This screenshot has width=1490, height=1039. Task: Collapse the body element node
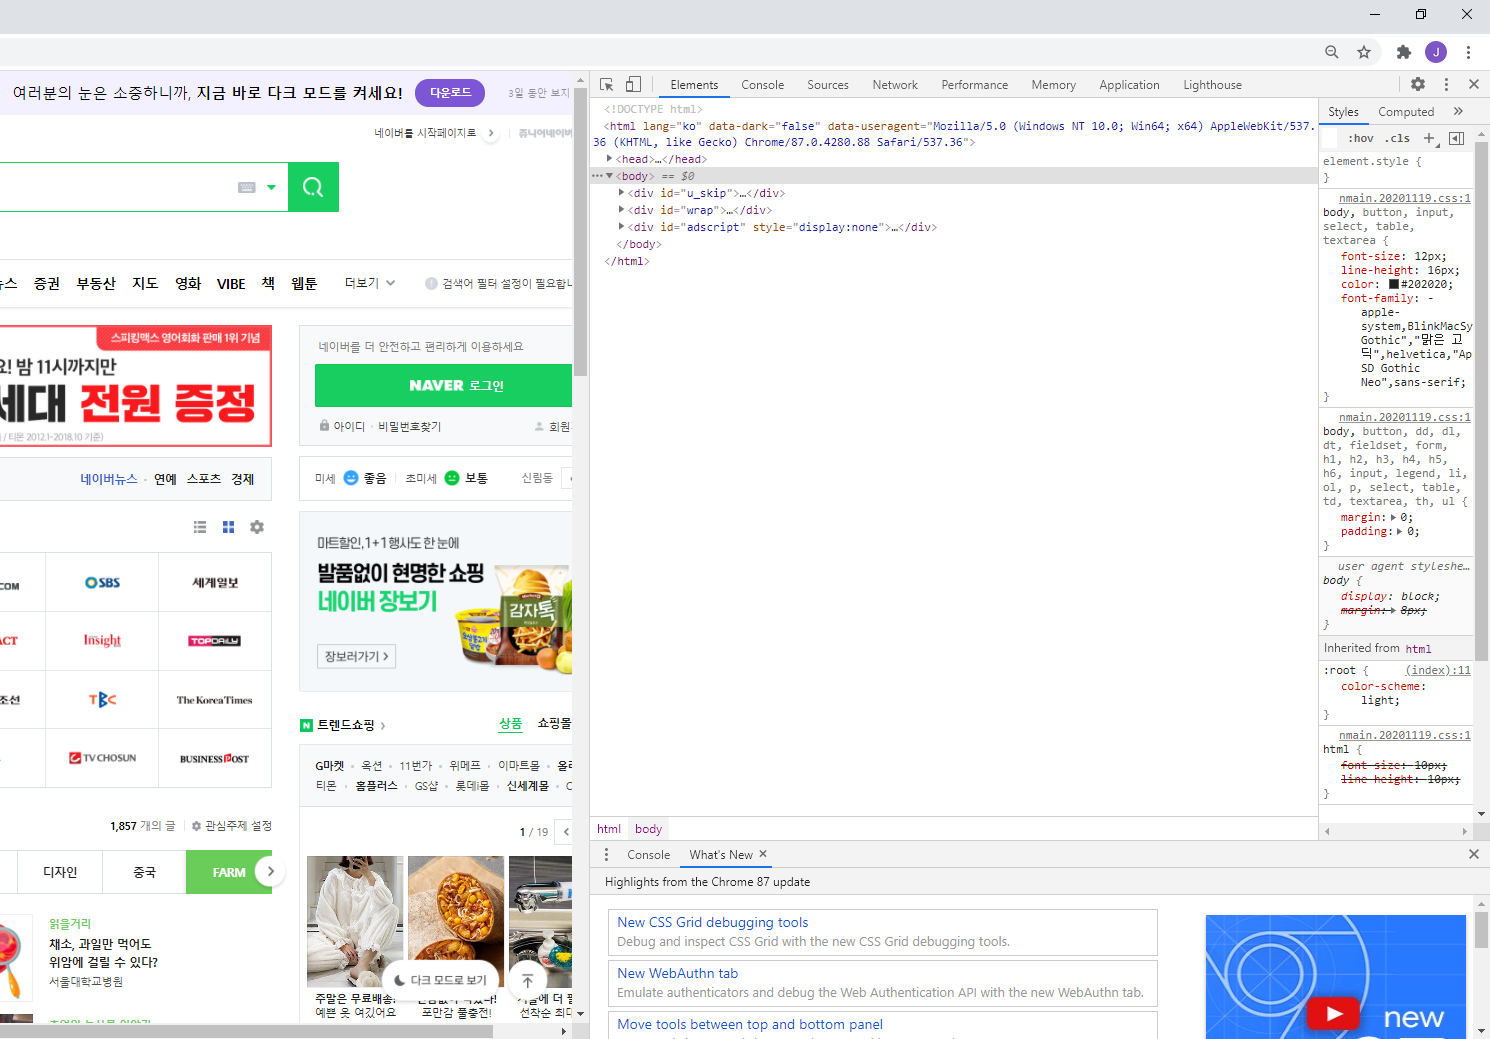click(609, 175)
